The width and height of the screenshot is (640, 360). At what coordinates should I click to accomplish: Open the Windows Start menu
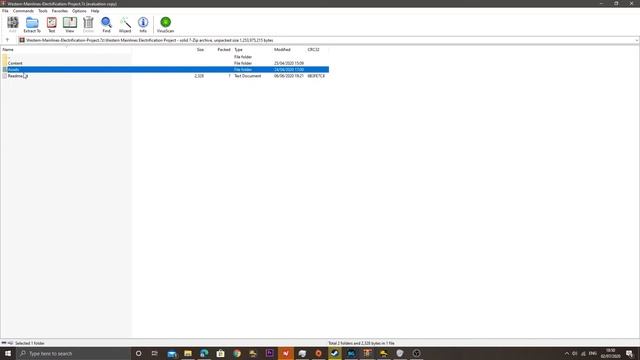7,353
